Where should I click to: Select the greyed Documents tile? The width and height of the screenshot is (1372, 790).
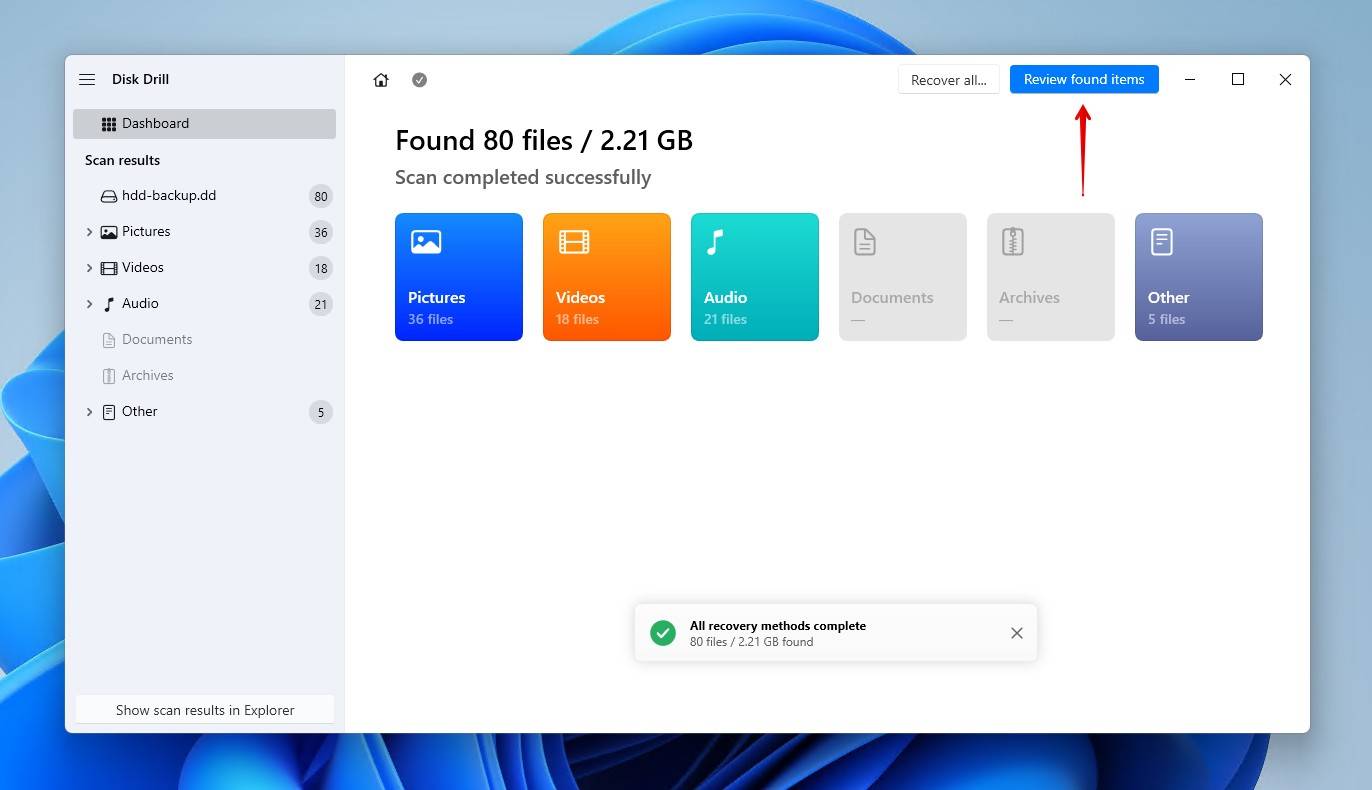pos(903,277)
